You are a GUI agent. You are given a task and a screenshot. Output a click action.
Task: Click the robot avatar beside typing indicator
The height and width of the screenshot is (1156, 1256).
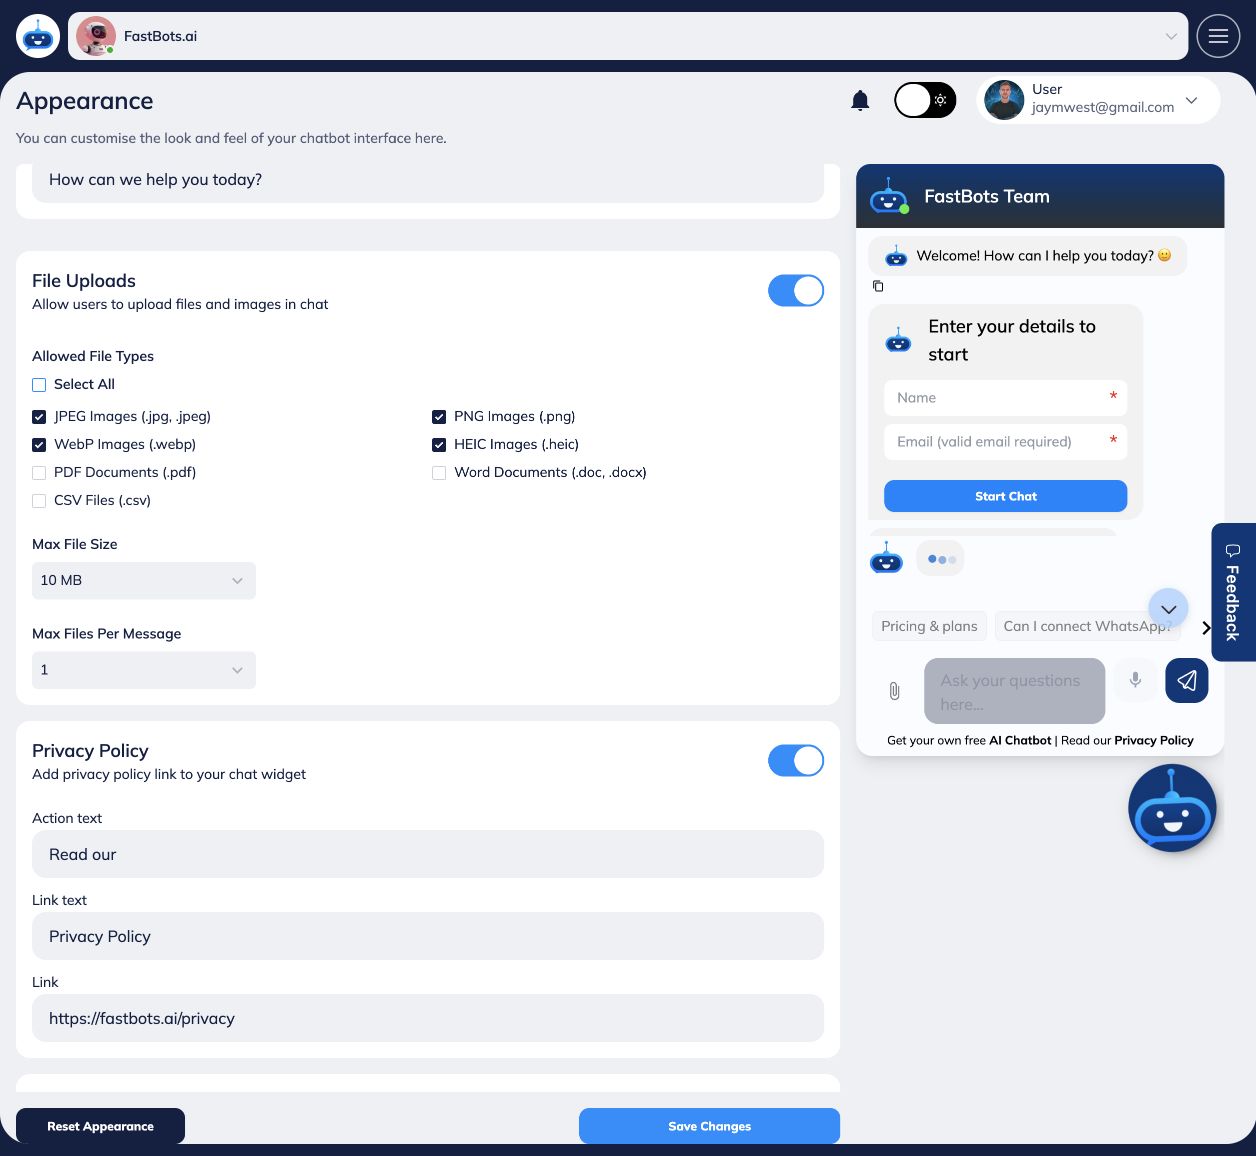(886, 558)
